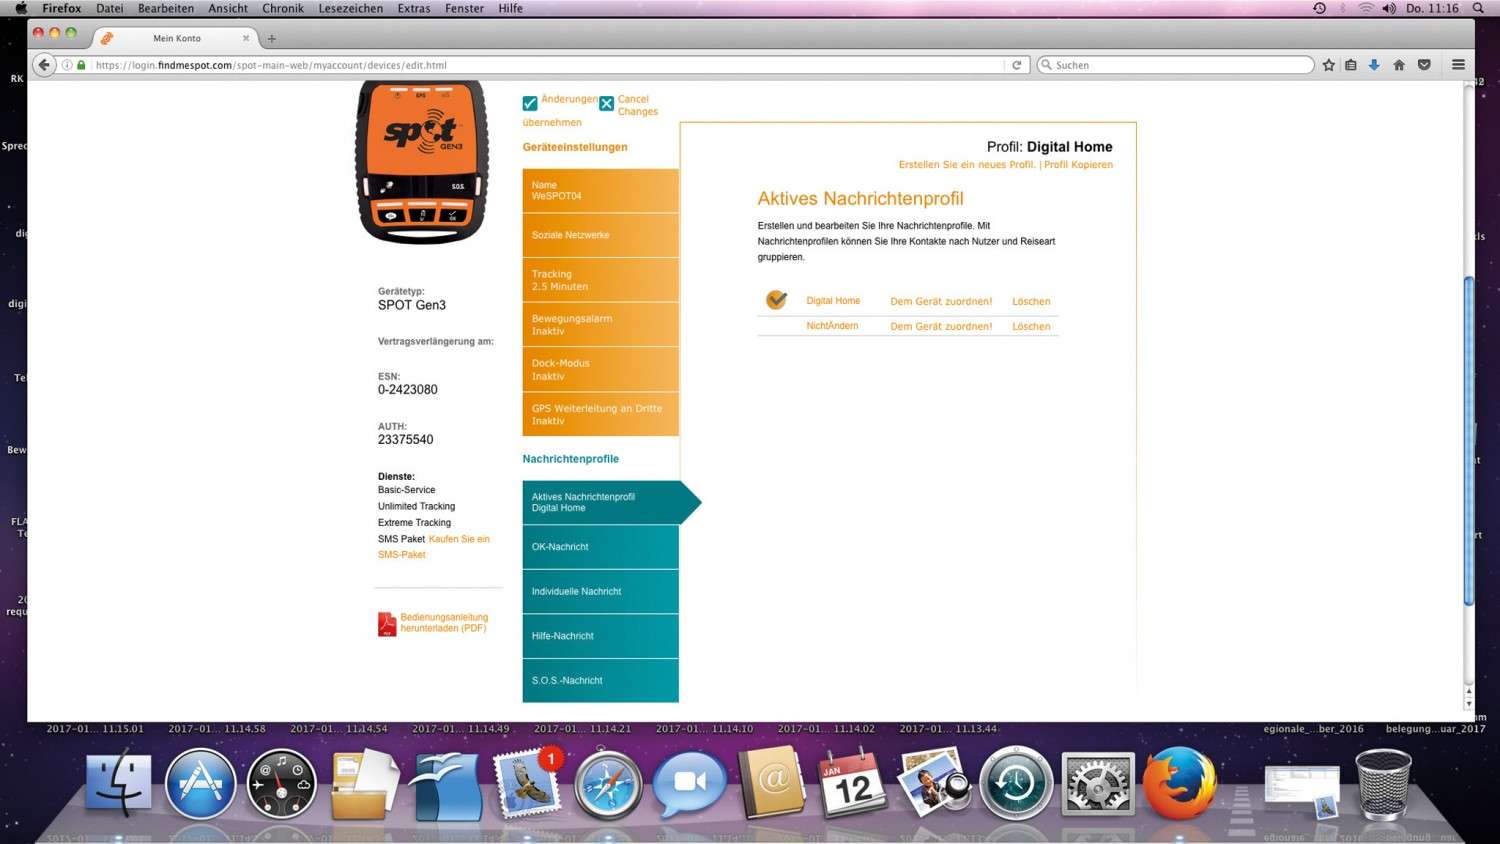
Task: Open the Lesezeichen menu
Action: (351, 8)
